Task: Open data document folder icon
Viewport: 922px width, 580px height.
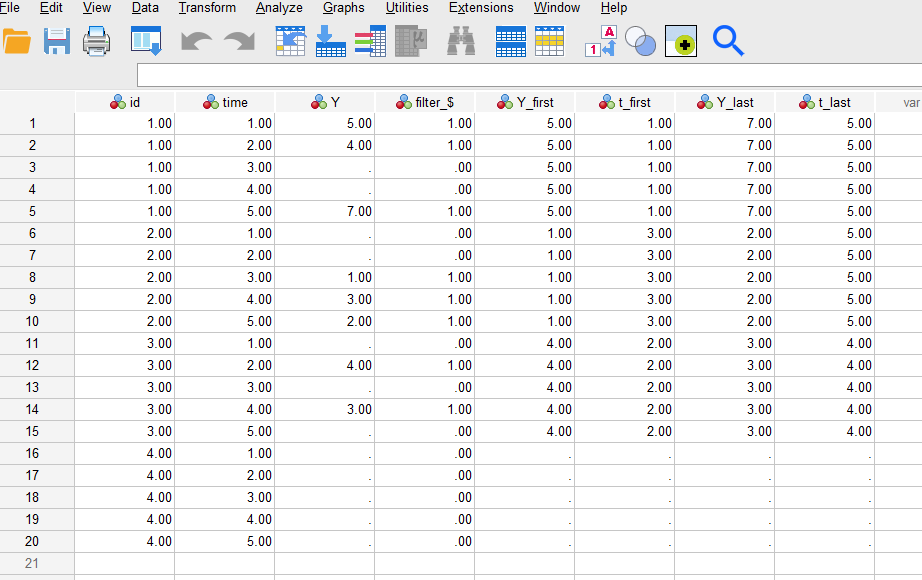Action: (16, 41)
